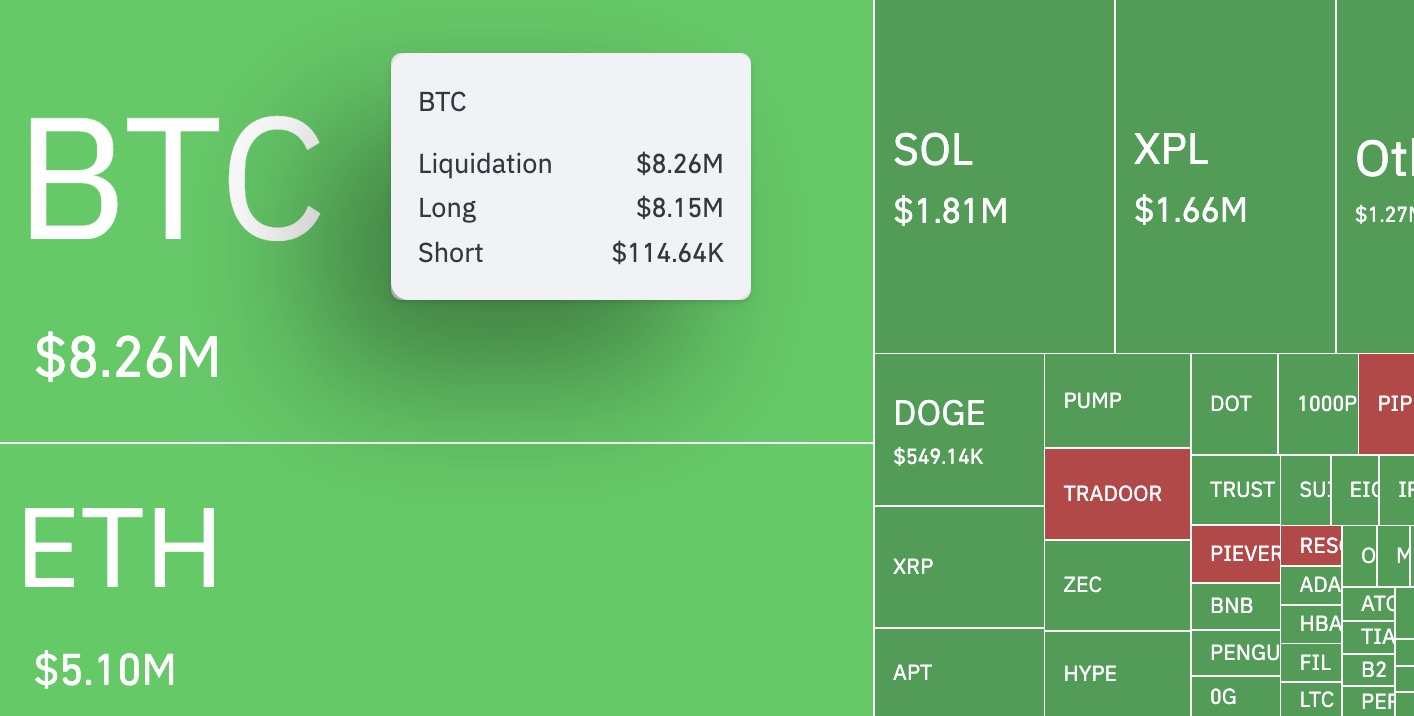The image size is (1414, 716).
Task: Click the DOT tile
Action: tap(1234, 404)
